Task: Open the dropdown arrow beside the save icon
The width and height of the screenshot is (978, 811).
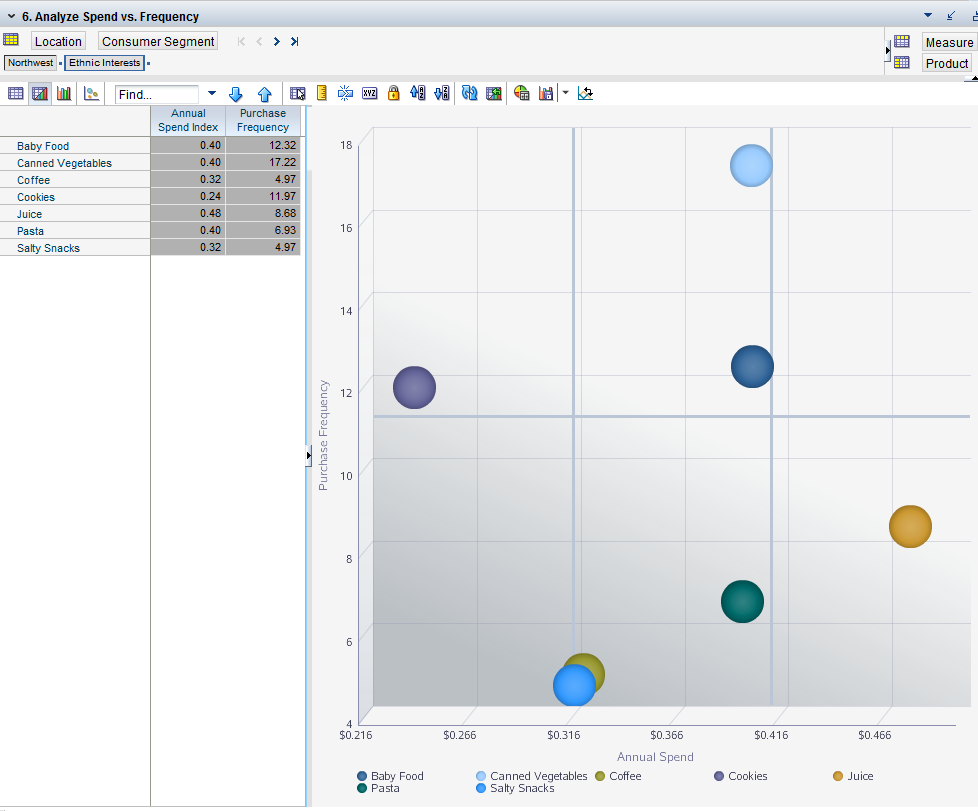Action: (565, 93)
